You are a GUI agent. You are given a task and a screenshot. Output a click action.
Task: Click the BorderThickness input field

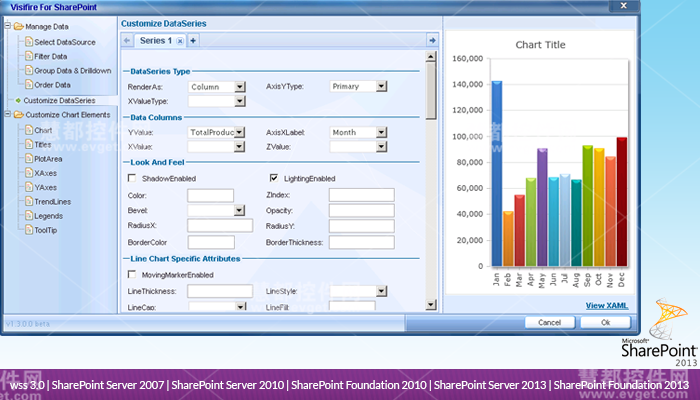point(362,242)
